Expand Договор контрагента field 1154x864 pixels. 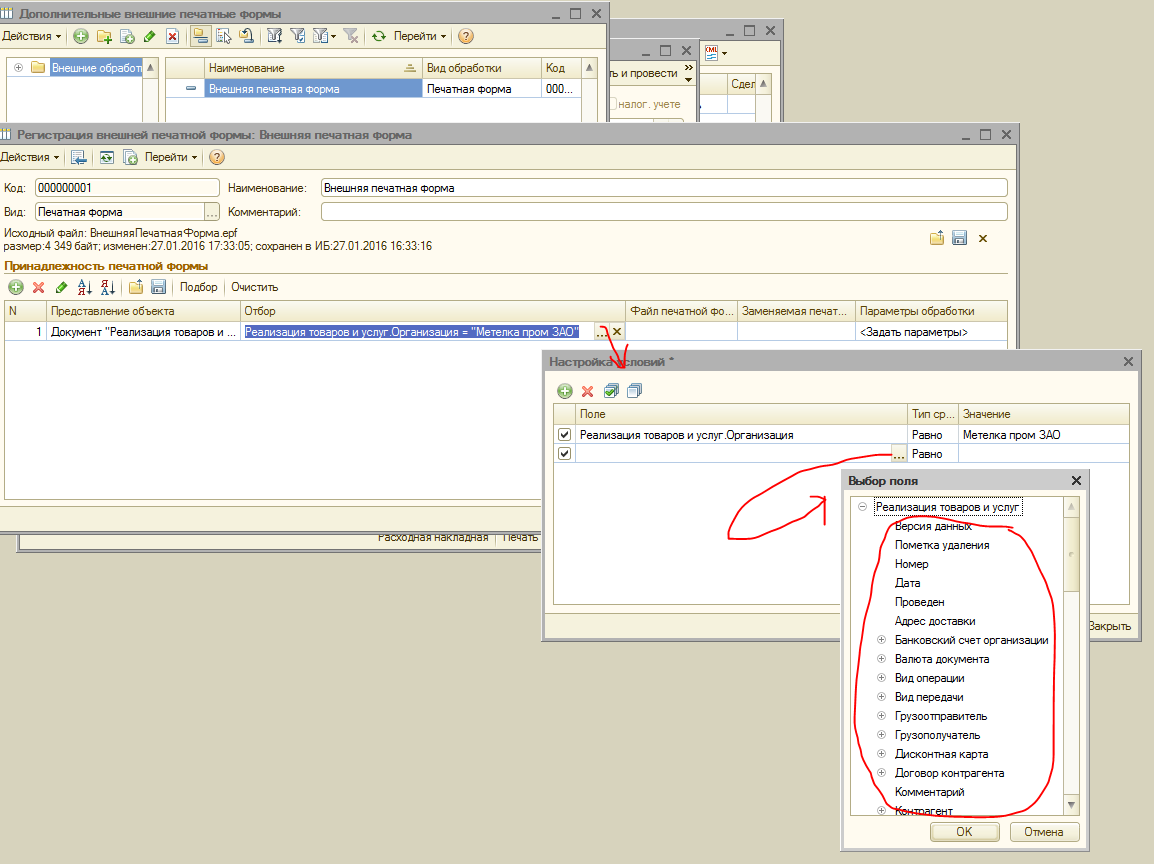point(882,773)
